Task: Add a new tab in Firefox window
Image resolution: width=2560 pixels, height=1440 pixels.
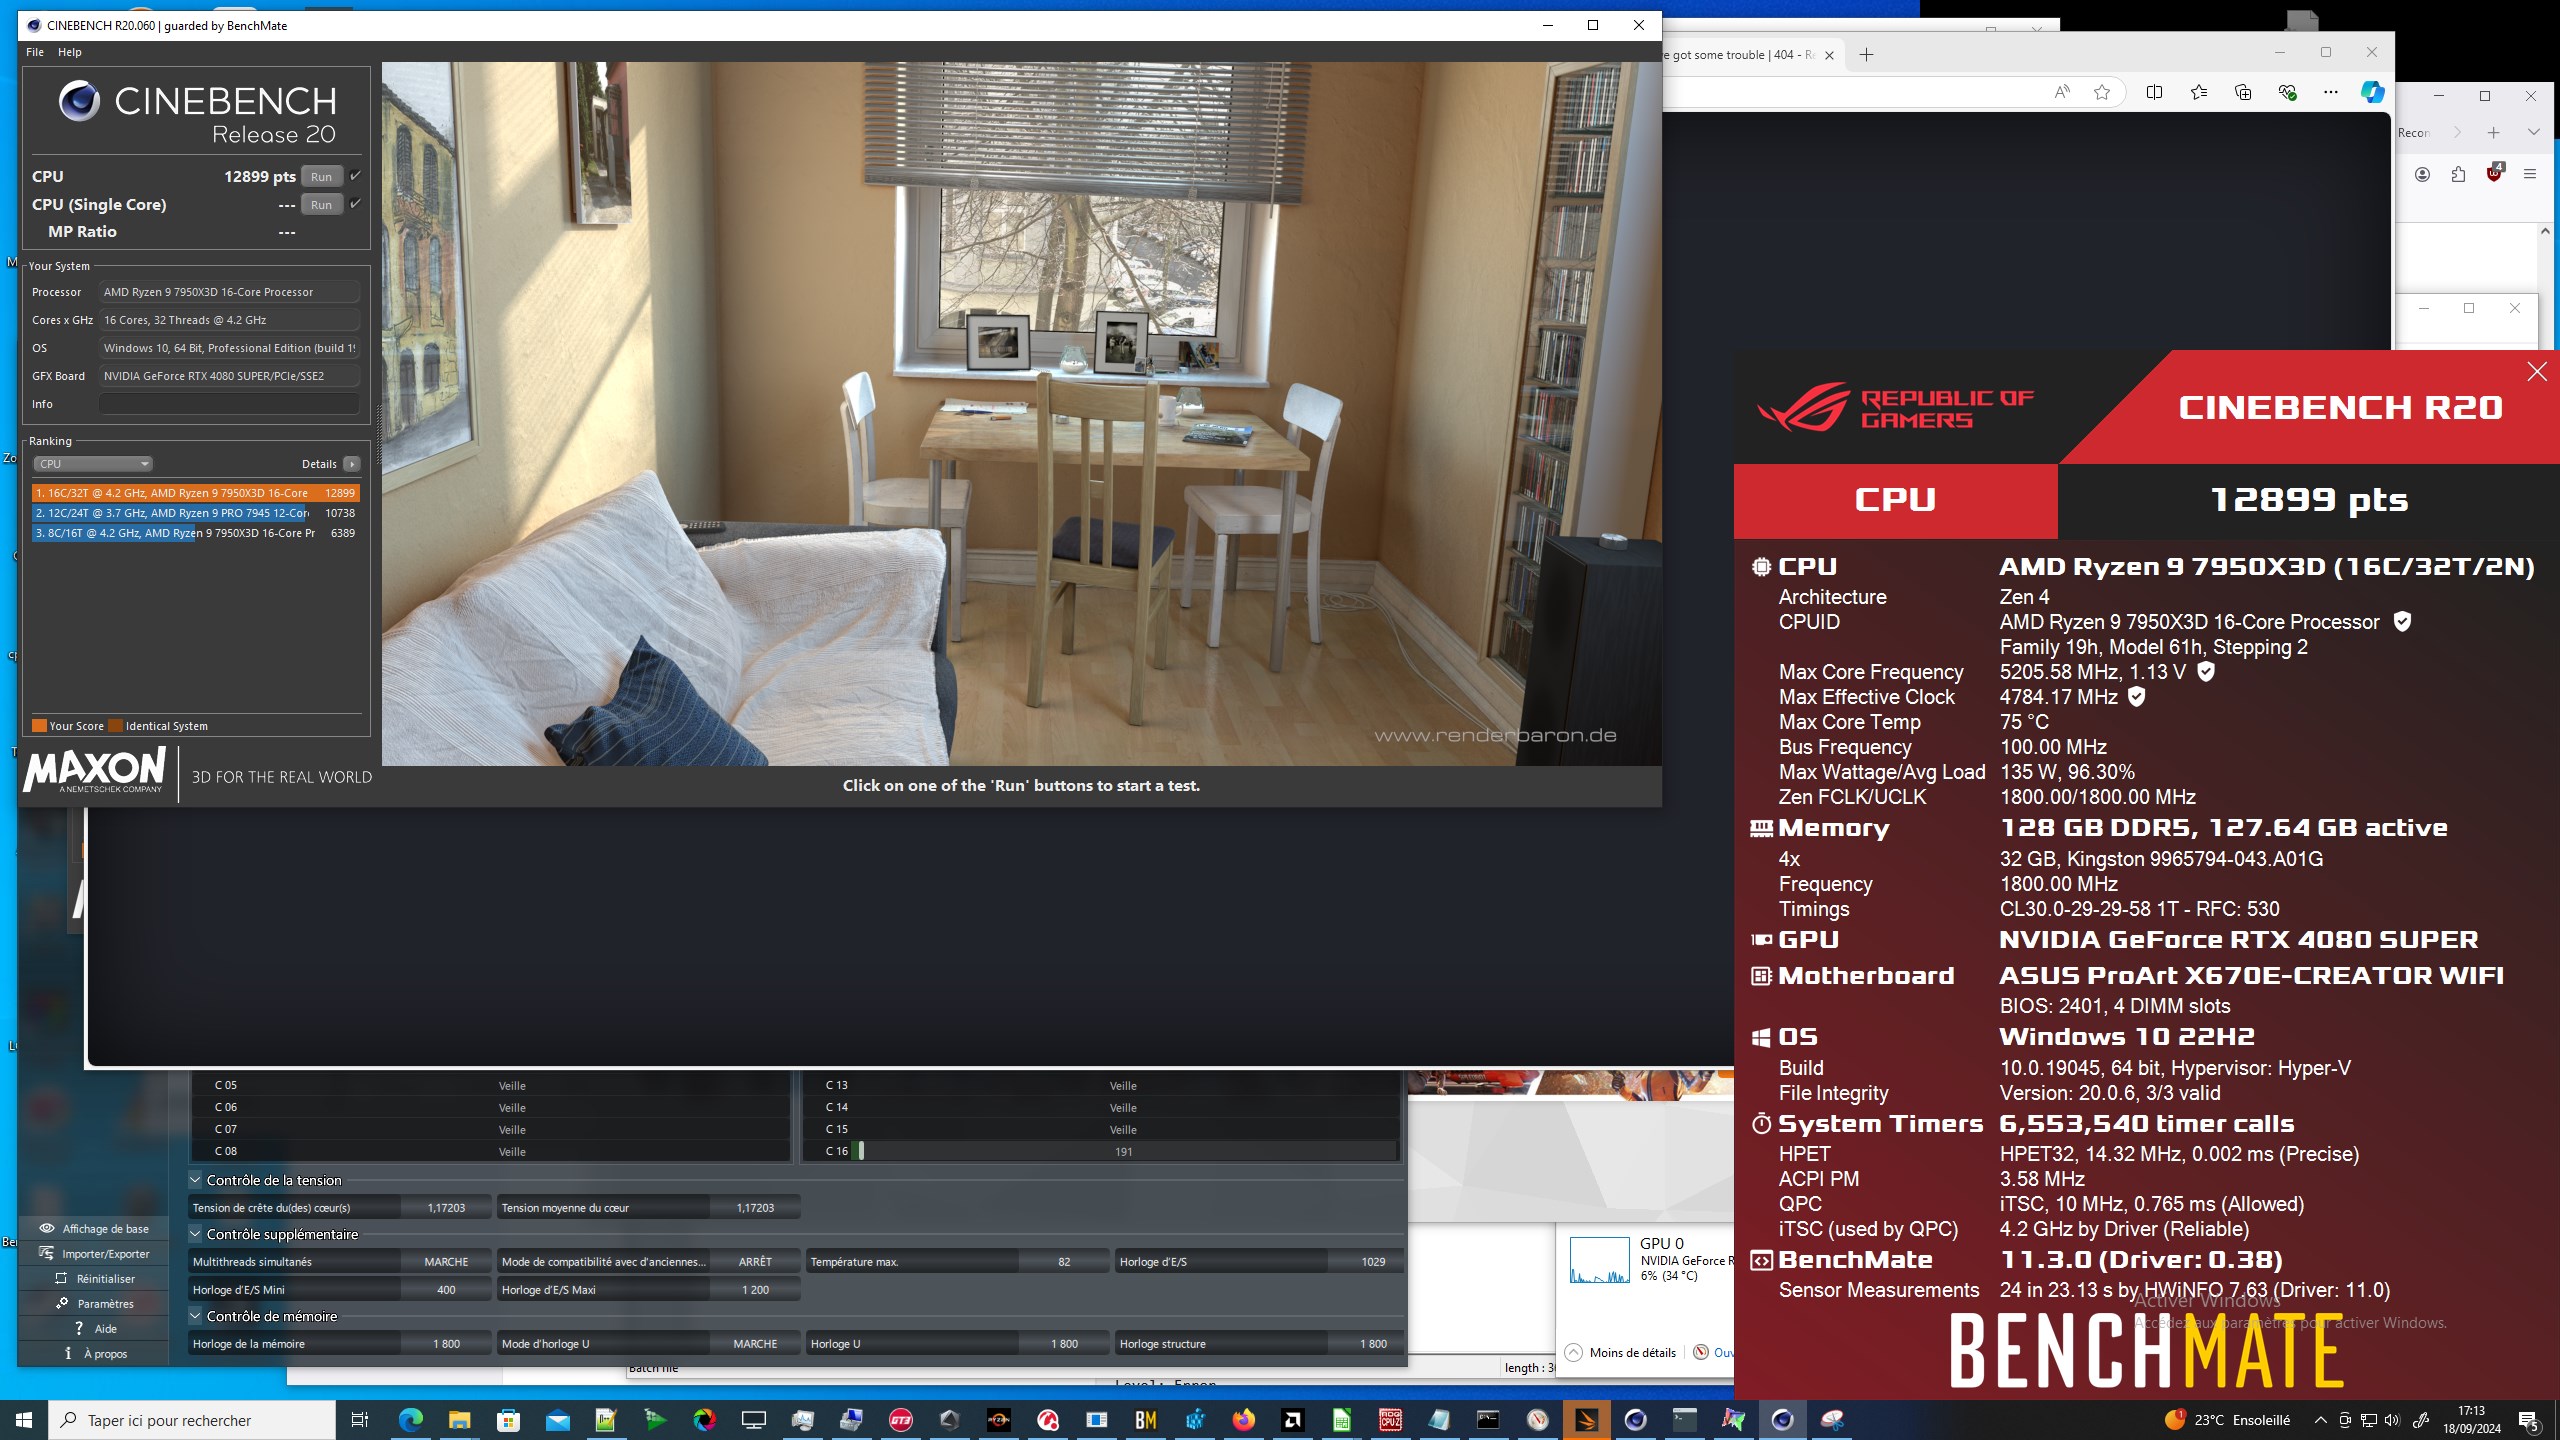Action: (x=2493, y=132)
